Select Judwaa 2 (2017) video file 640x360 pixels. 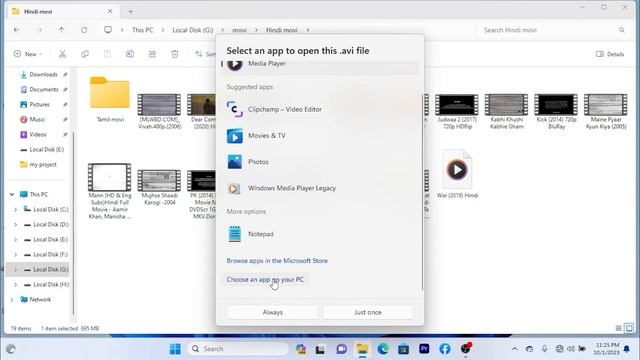click(x=457, y=111)
